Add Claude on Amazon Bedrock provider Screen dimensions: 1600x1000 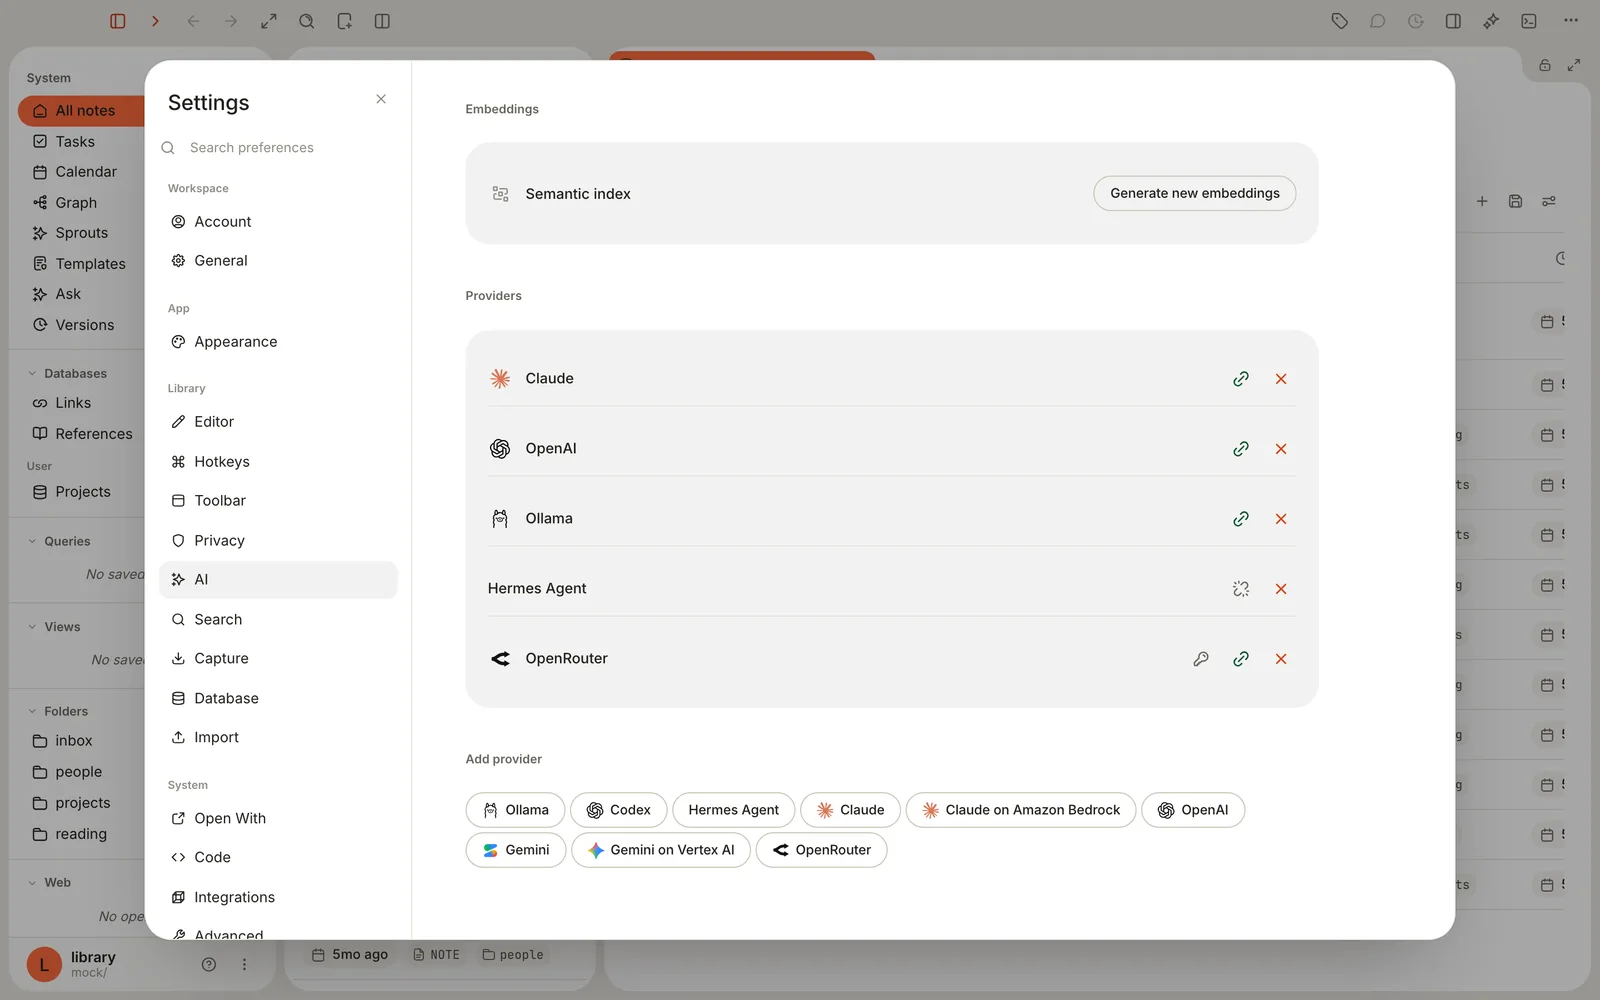coord(1021,810)
